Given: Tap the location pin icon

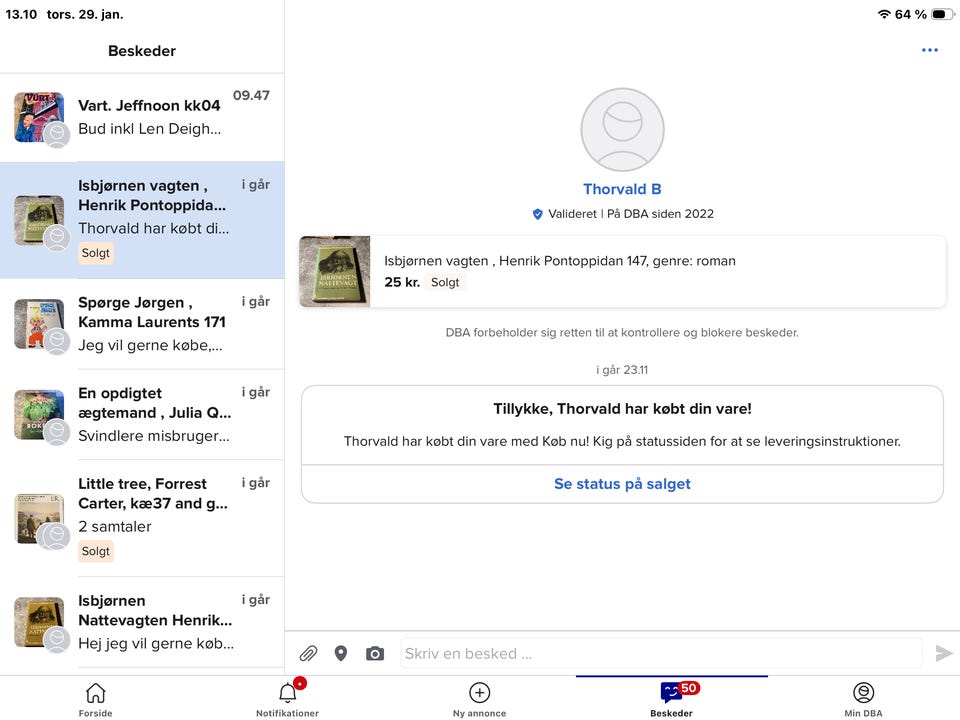Looking at the screenshot, I should coord(341,654).
